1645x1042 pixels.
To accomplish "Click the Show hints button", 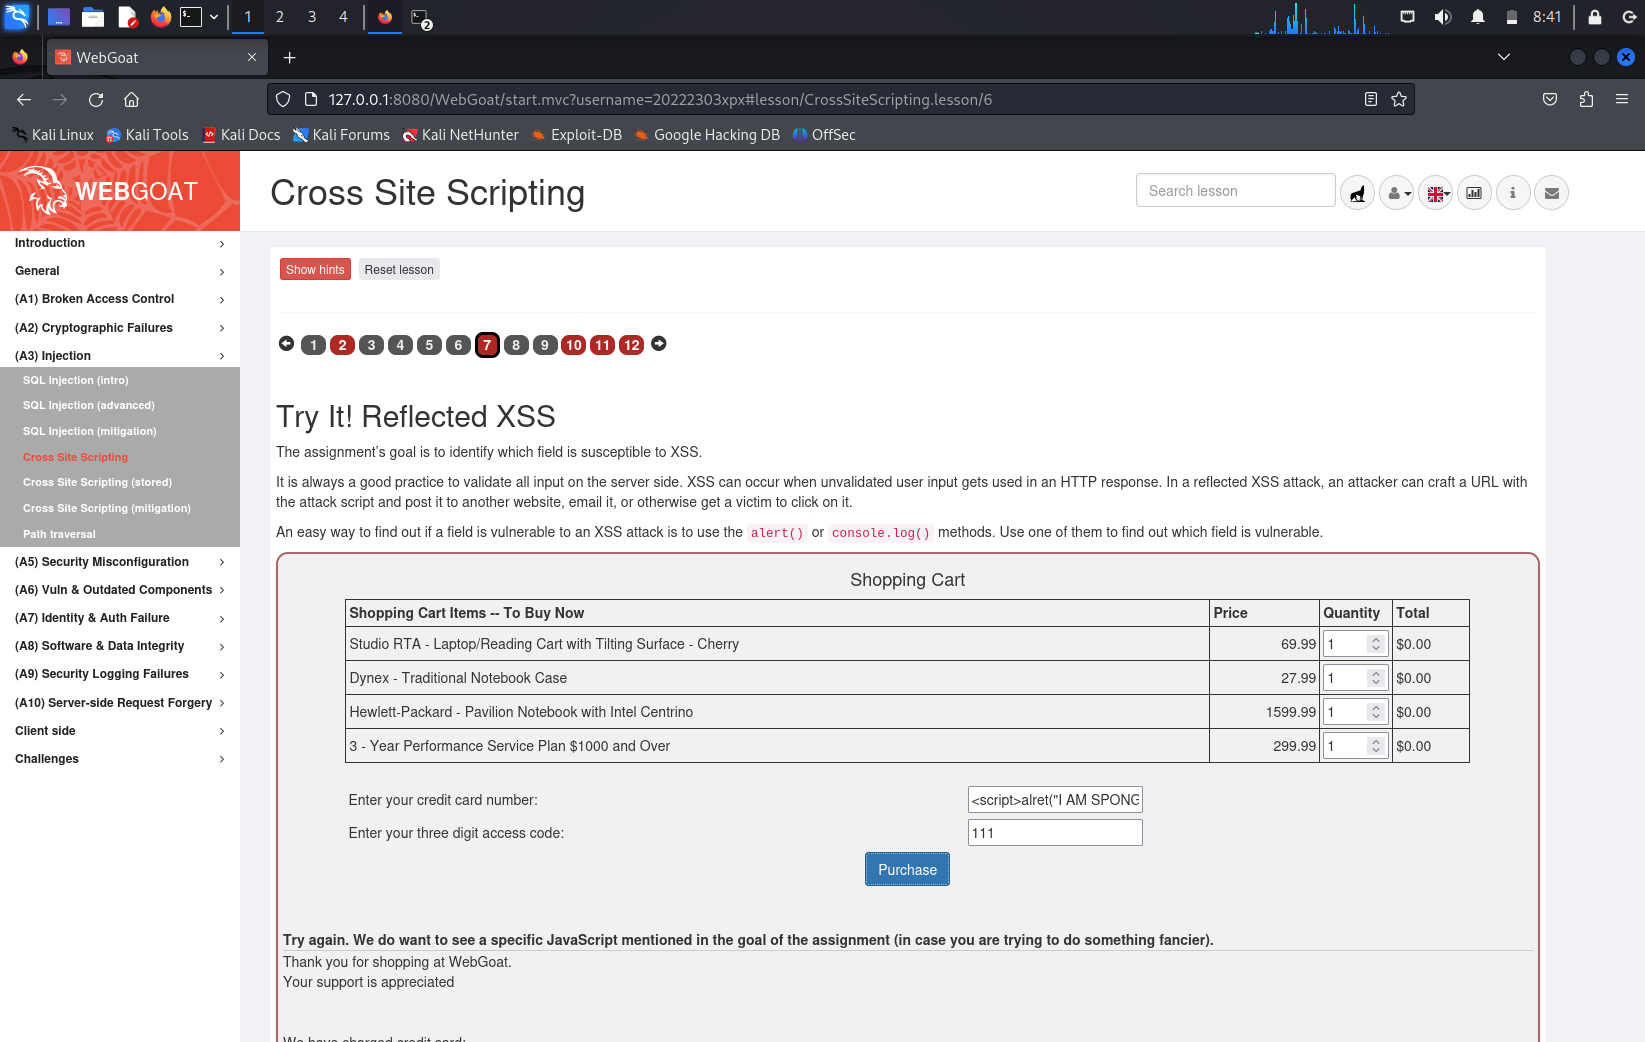I will [x=315, y=270].
